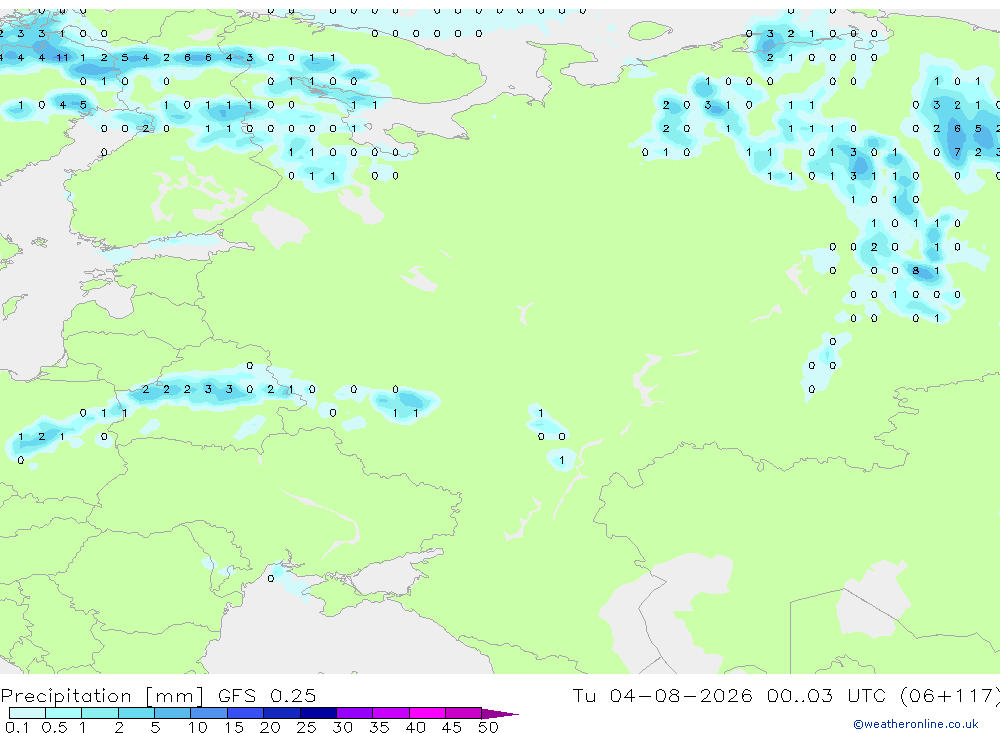
Task: Click the legend label 30
Action: pos(342,727)
